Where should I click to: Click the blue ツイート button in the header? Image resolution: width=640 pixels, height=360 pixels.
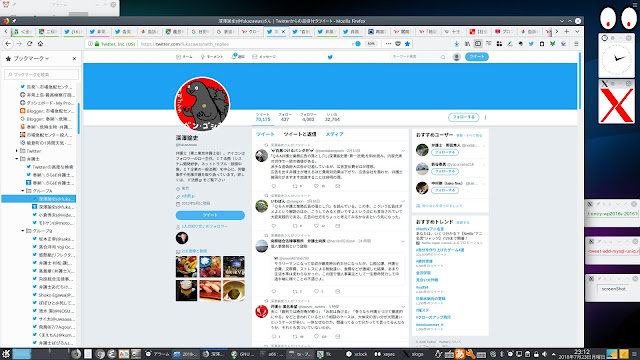[x=476, y=57]
